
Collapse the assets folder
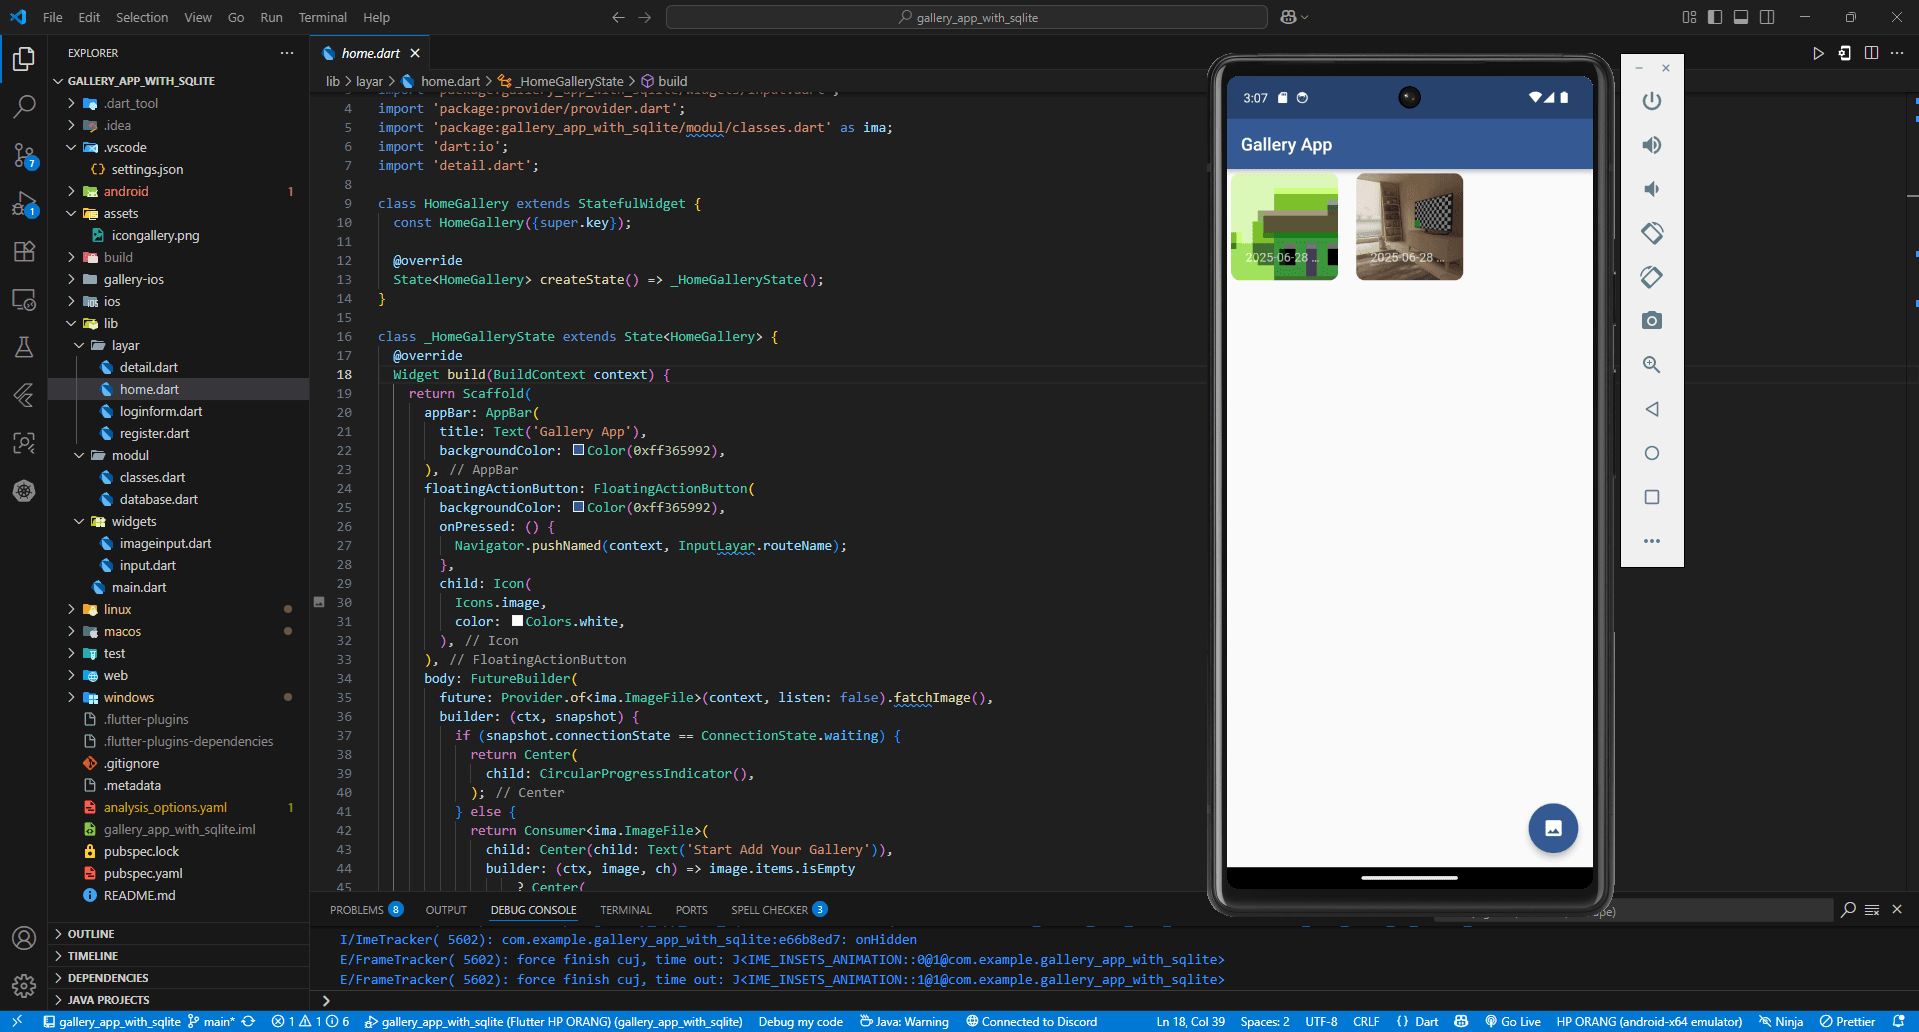click(121, 213)
